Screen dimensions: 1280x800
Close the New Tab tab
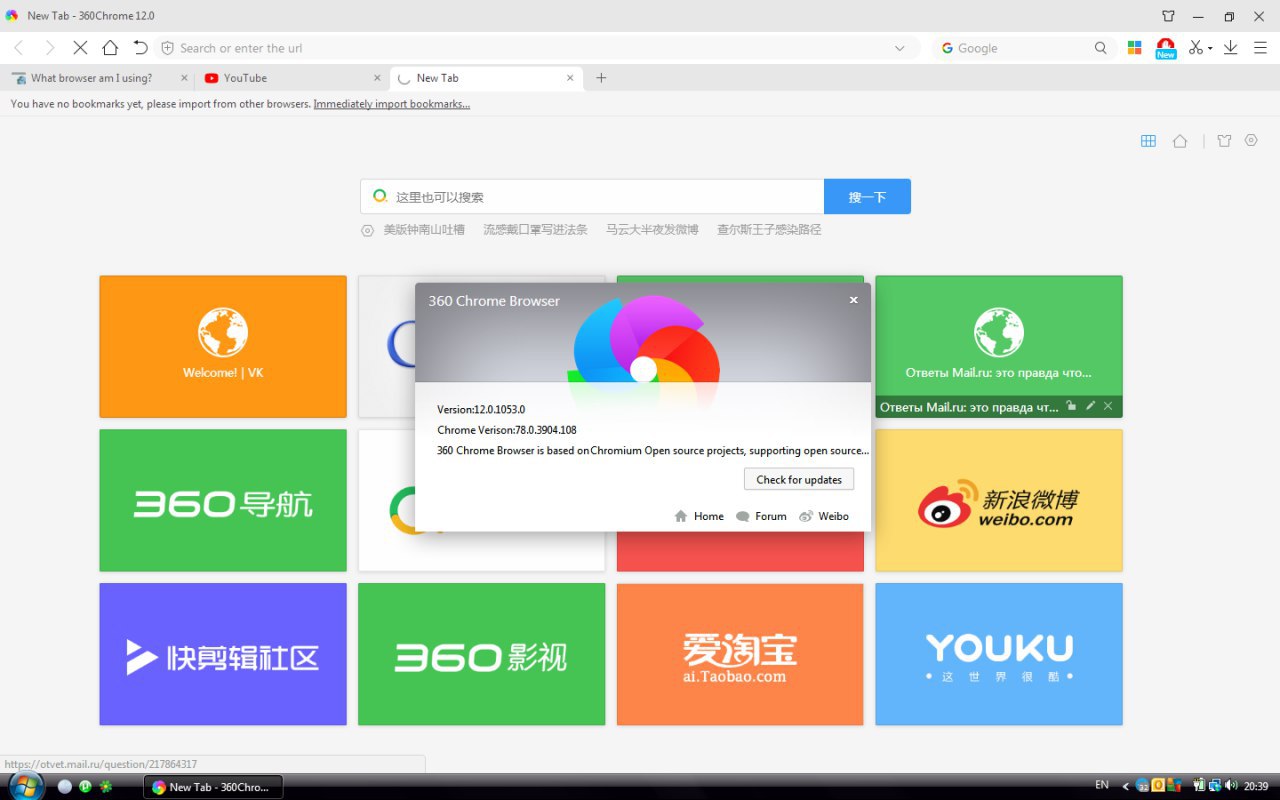570,78
